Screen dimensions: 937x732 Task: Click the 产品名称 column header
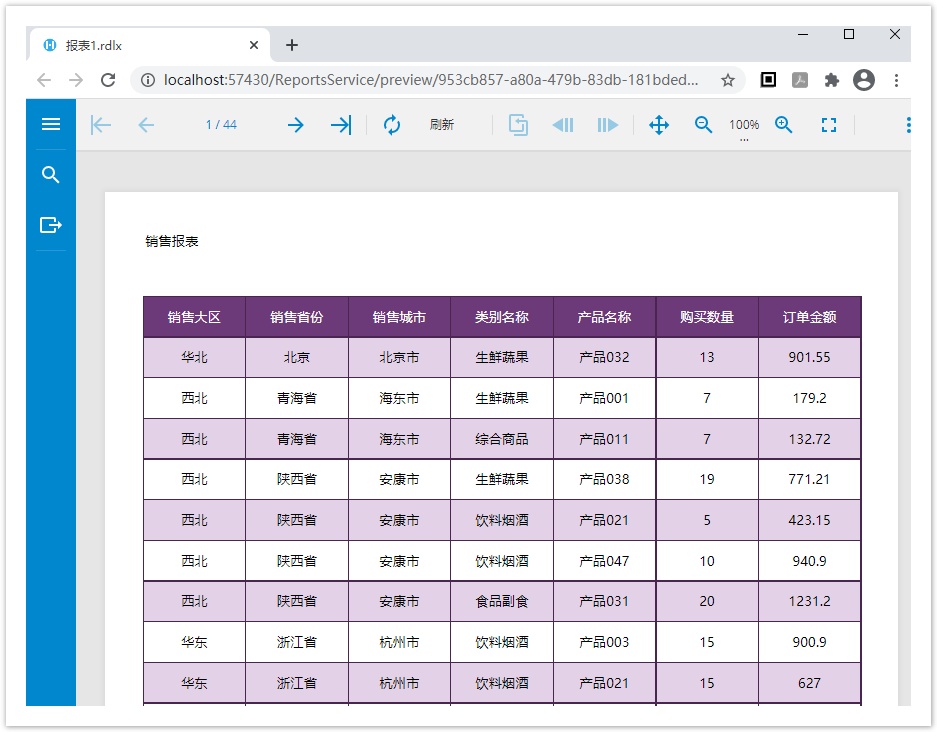point(604,317)
